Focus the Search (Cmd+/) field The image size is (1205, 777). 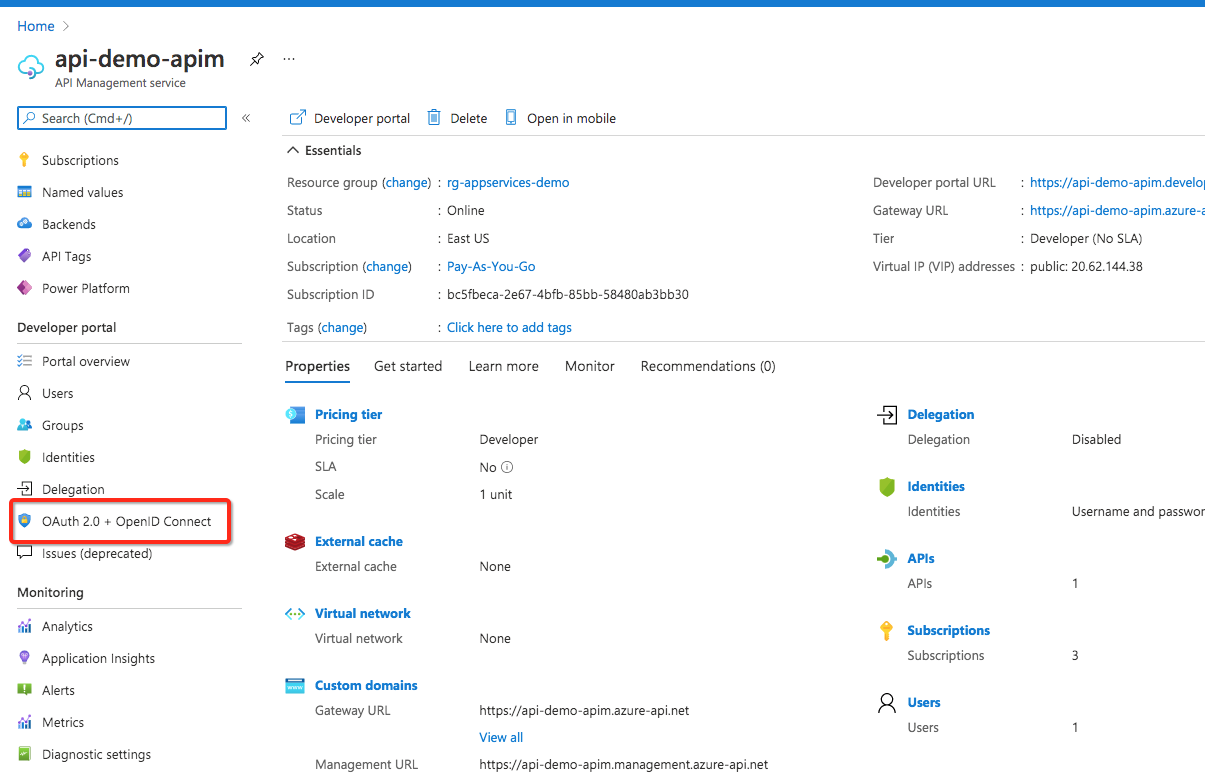point(122,118)
